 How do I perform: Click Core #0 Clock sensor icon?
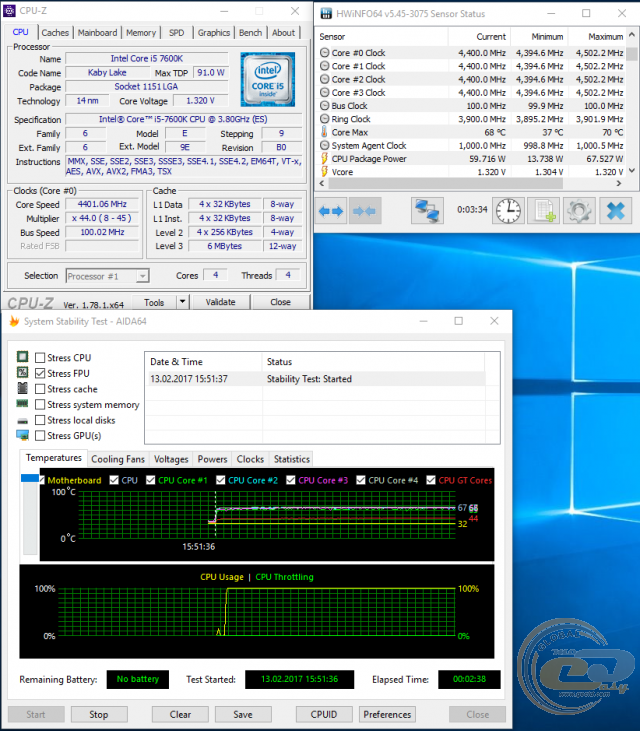324,53
